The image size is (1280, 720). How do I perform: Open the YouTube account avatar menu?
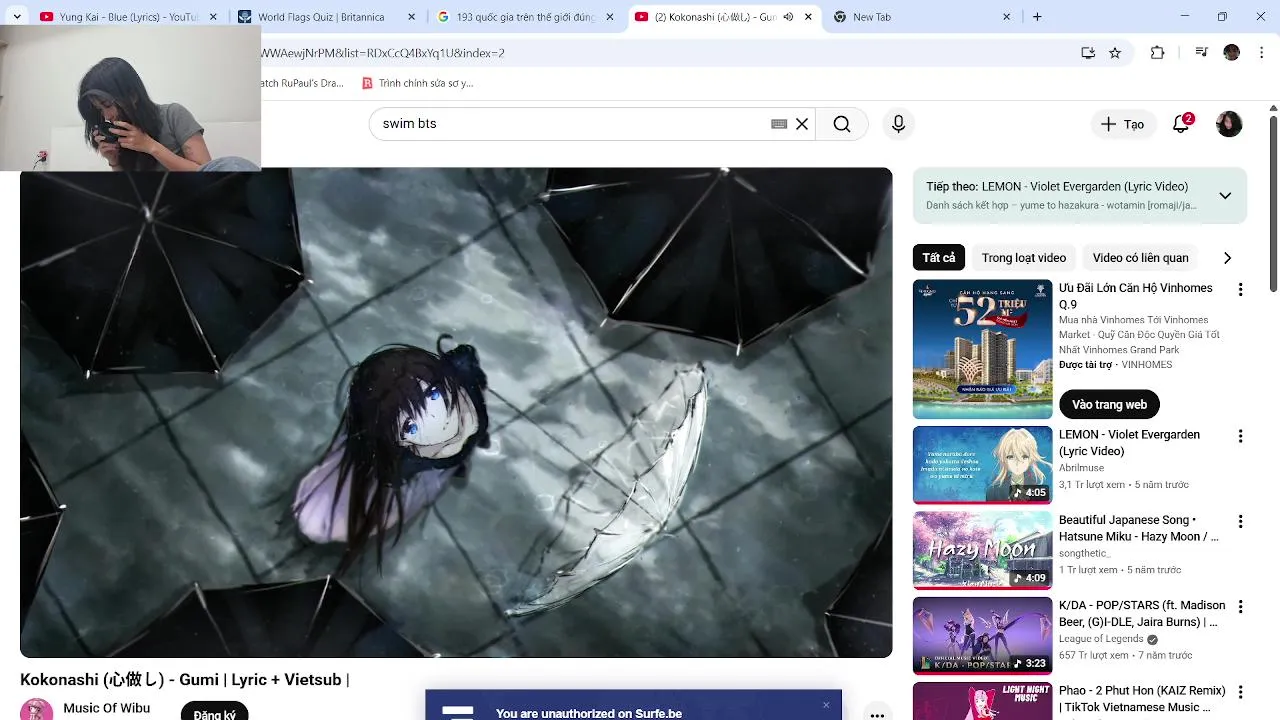point(1229,124)
